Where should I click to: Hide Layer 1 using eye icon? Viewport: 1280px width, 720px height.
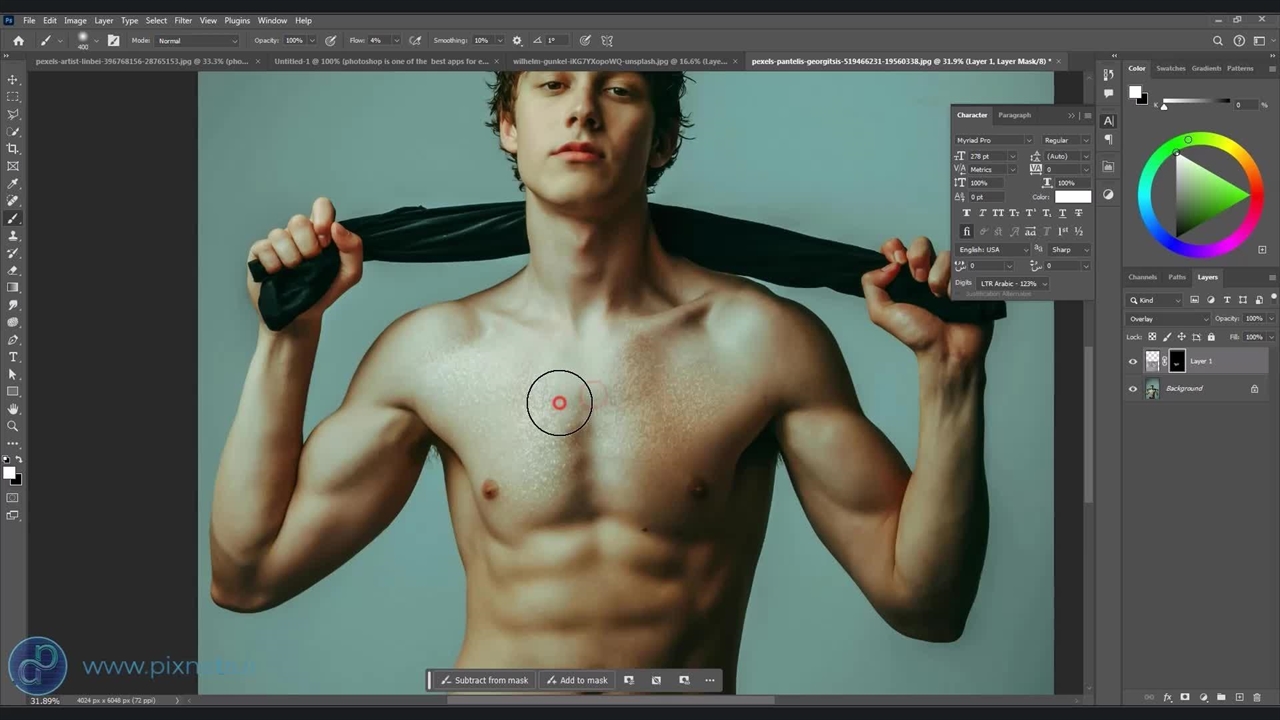1133,362
